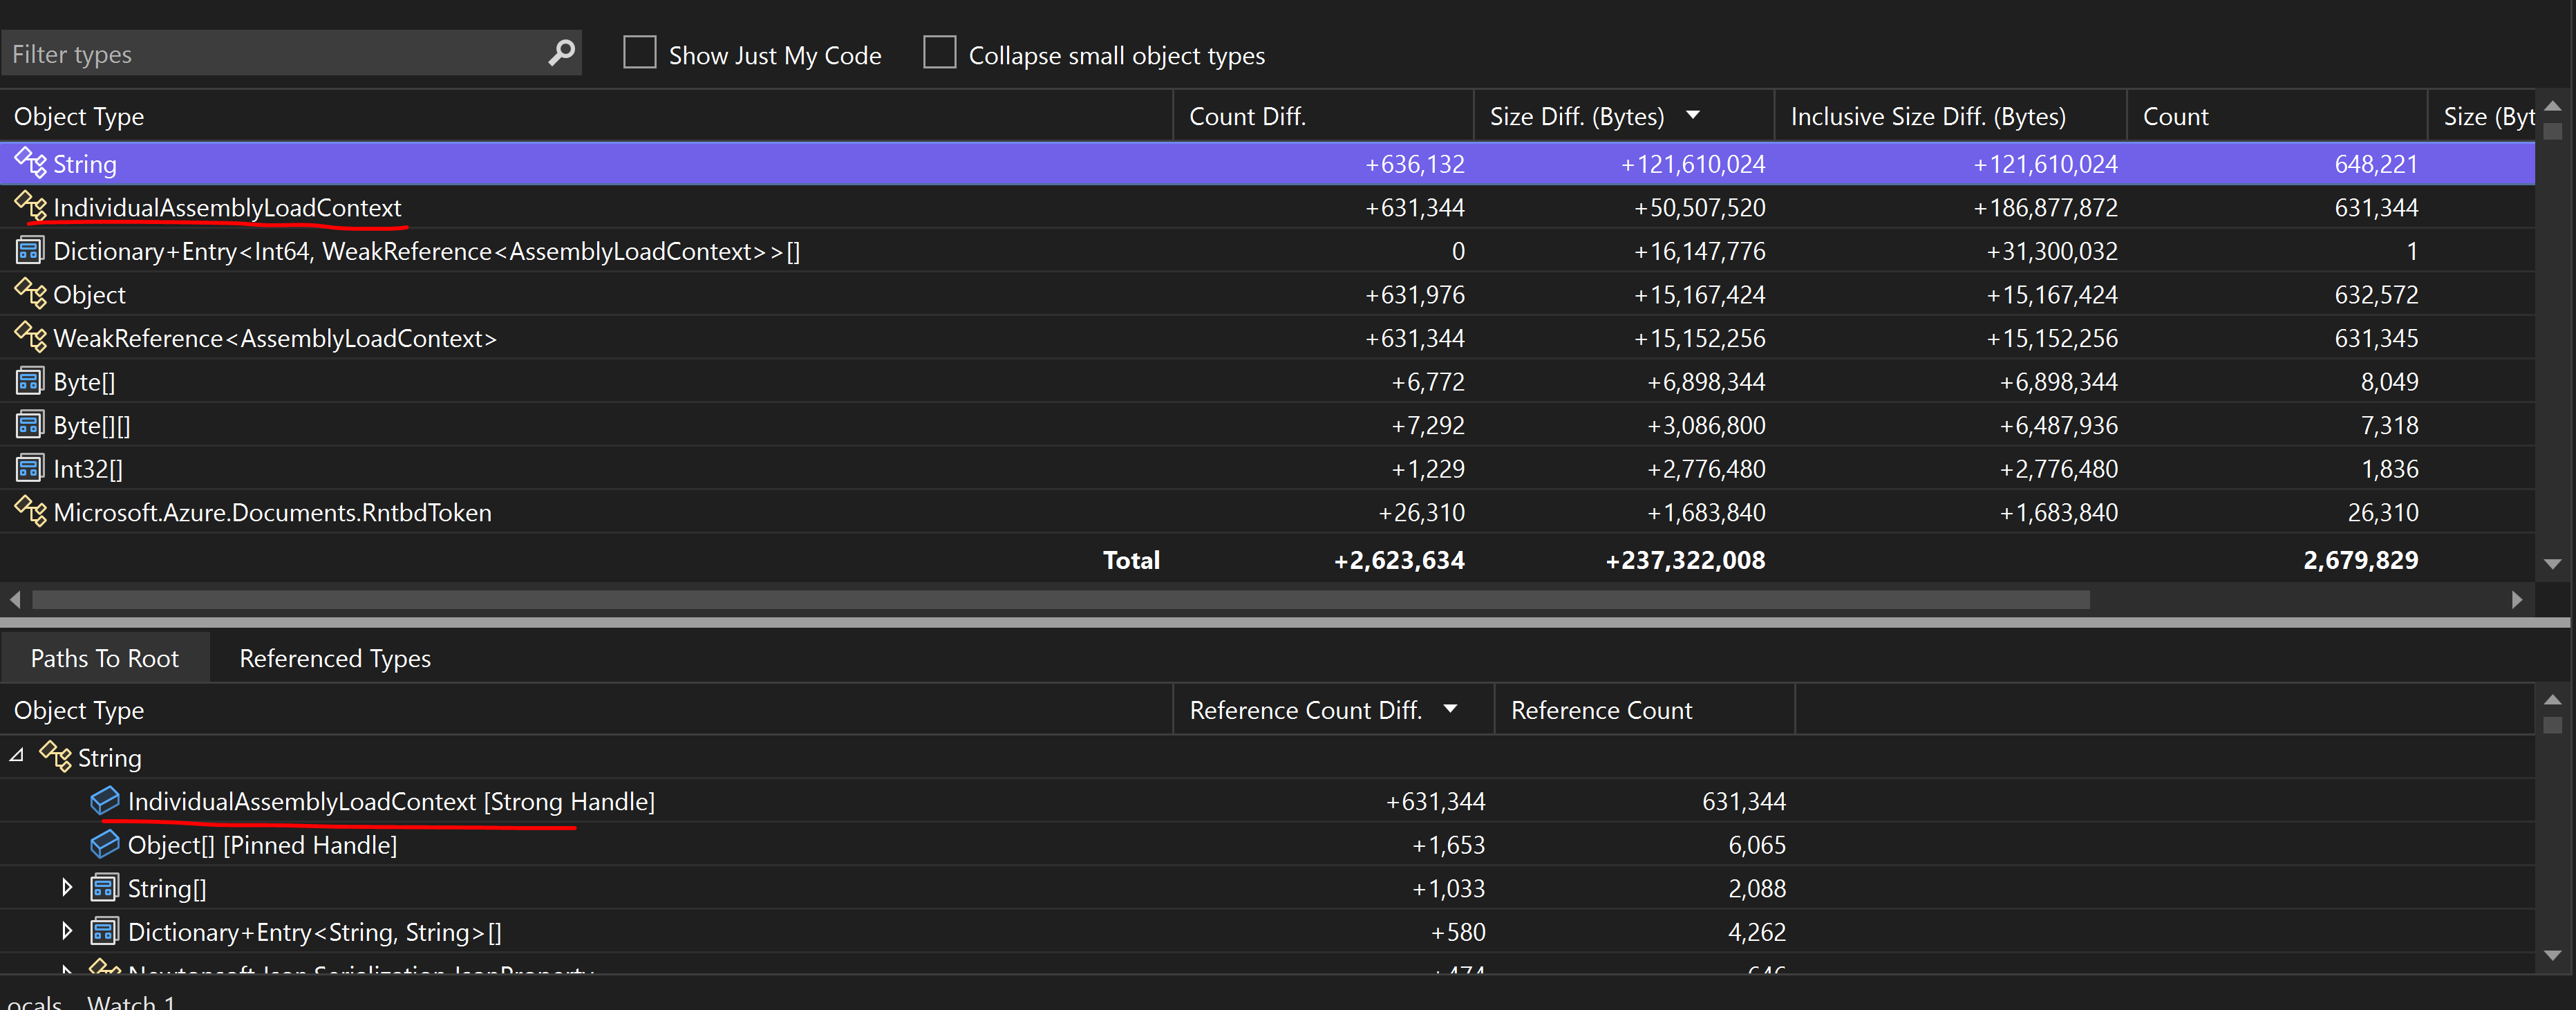Select the Microsoft.Azure.Documents.RntbdToken row name
2576x1010 pixels.
[272, 512]
